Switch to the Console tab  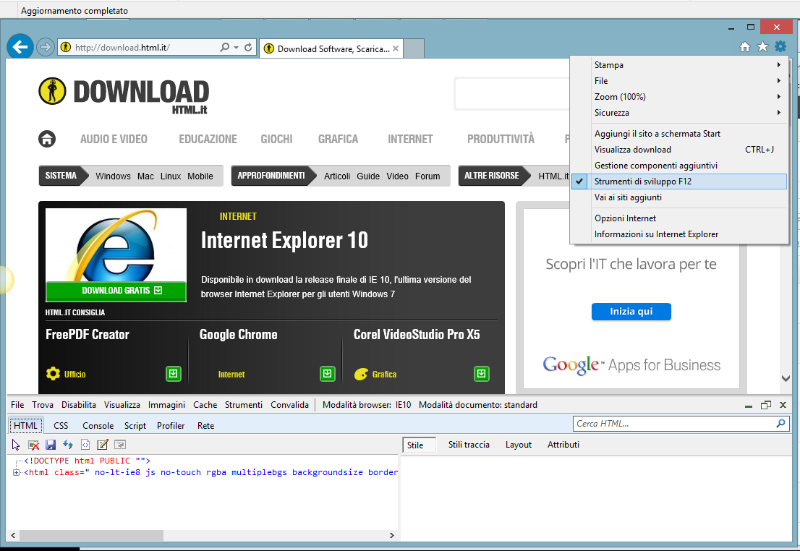tap(97, 425)
